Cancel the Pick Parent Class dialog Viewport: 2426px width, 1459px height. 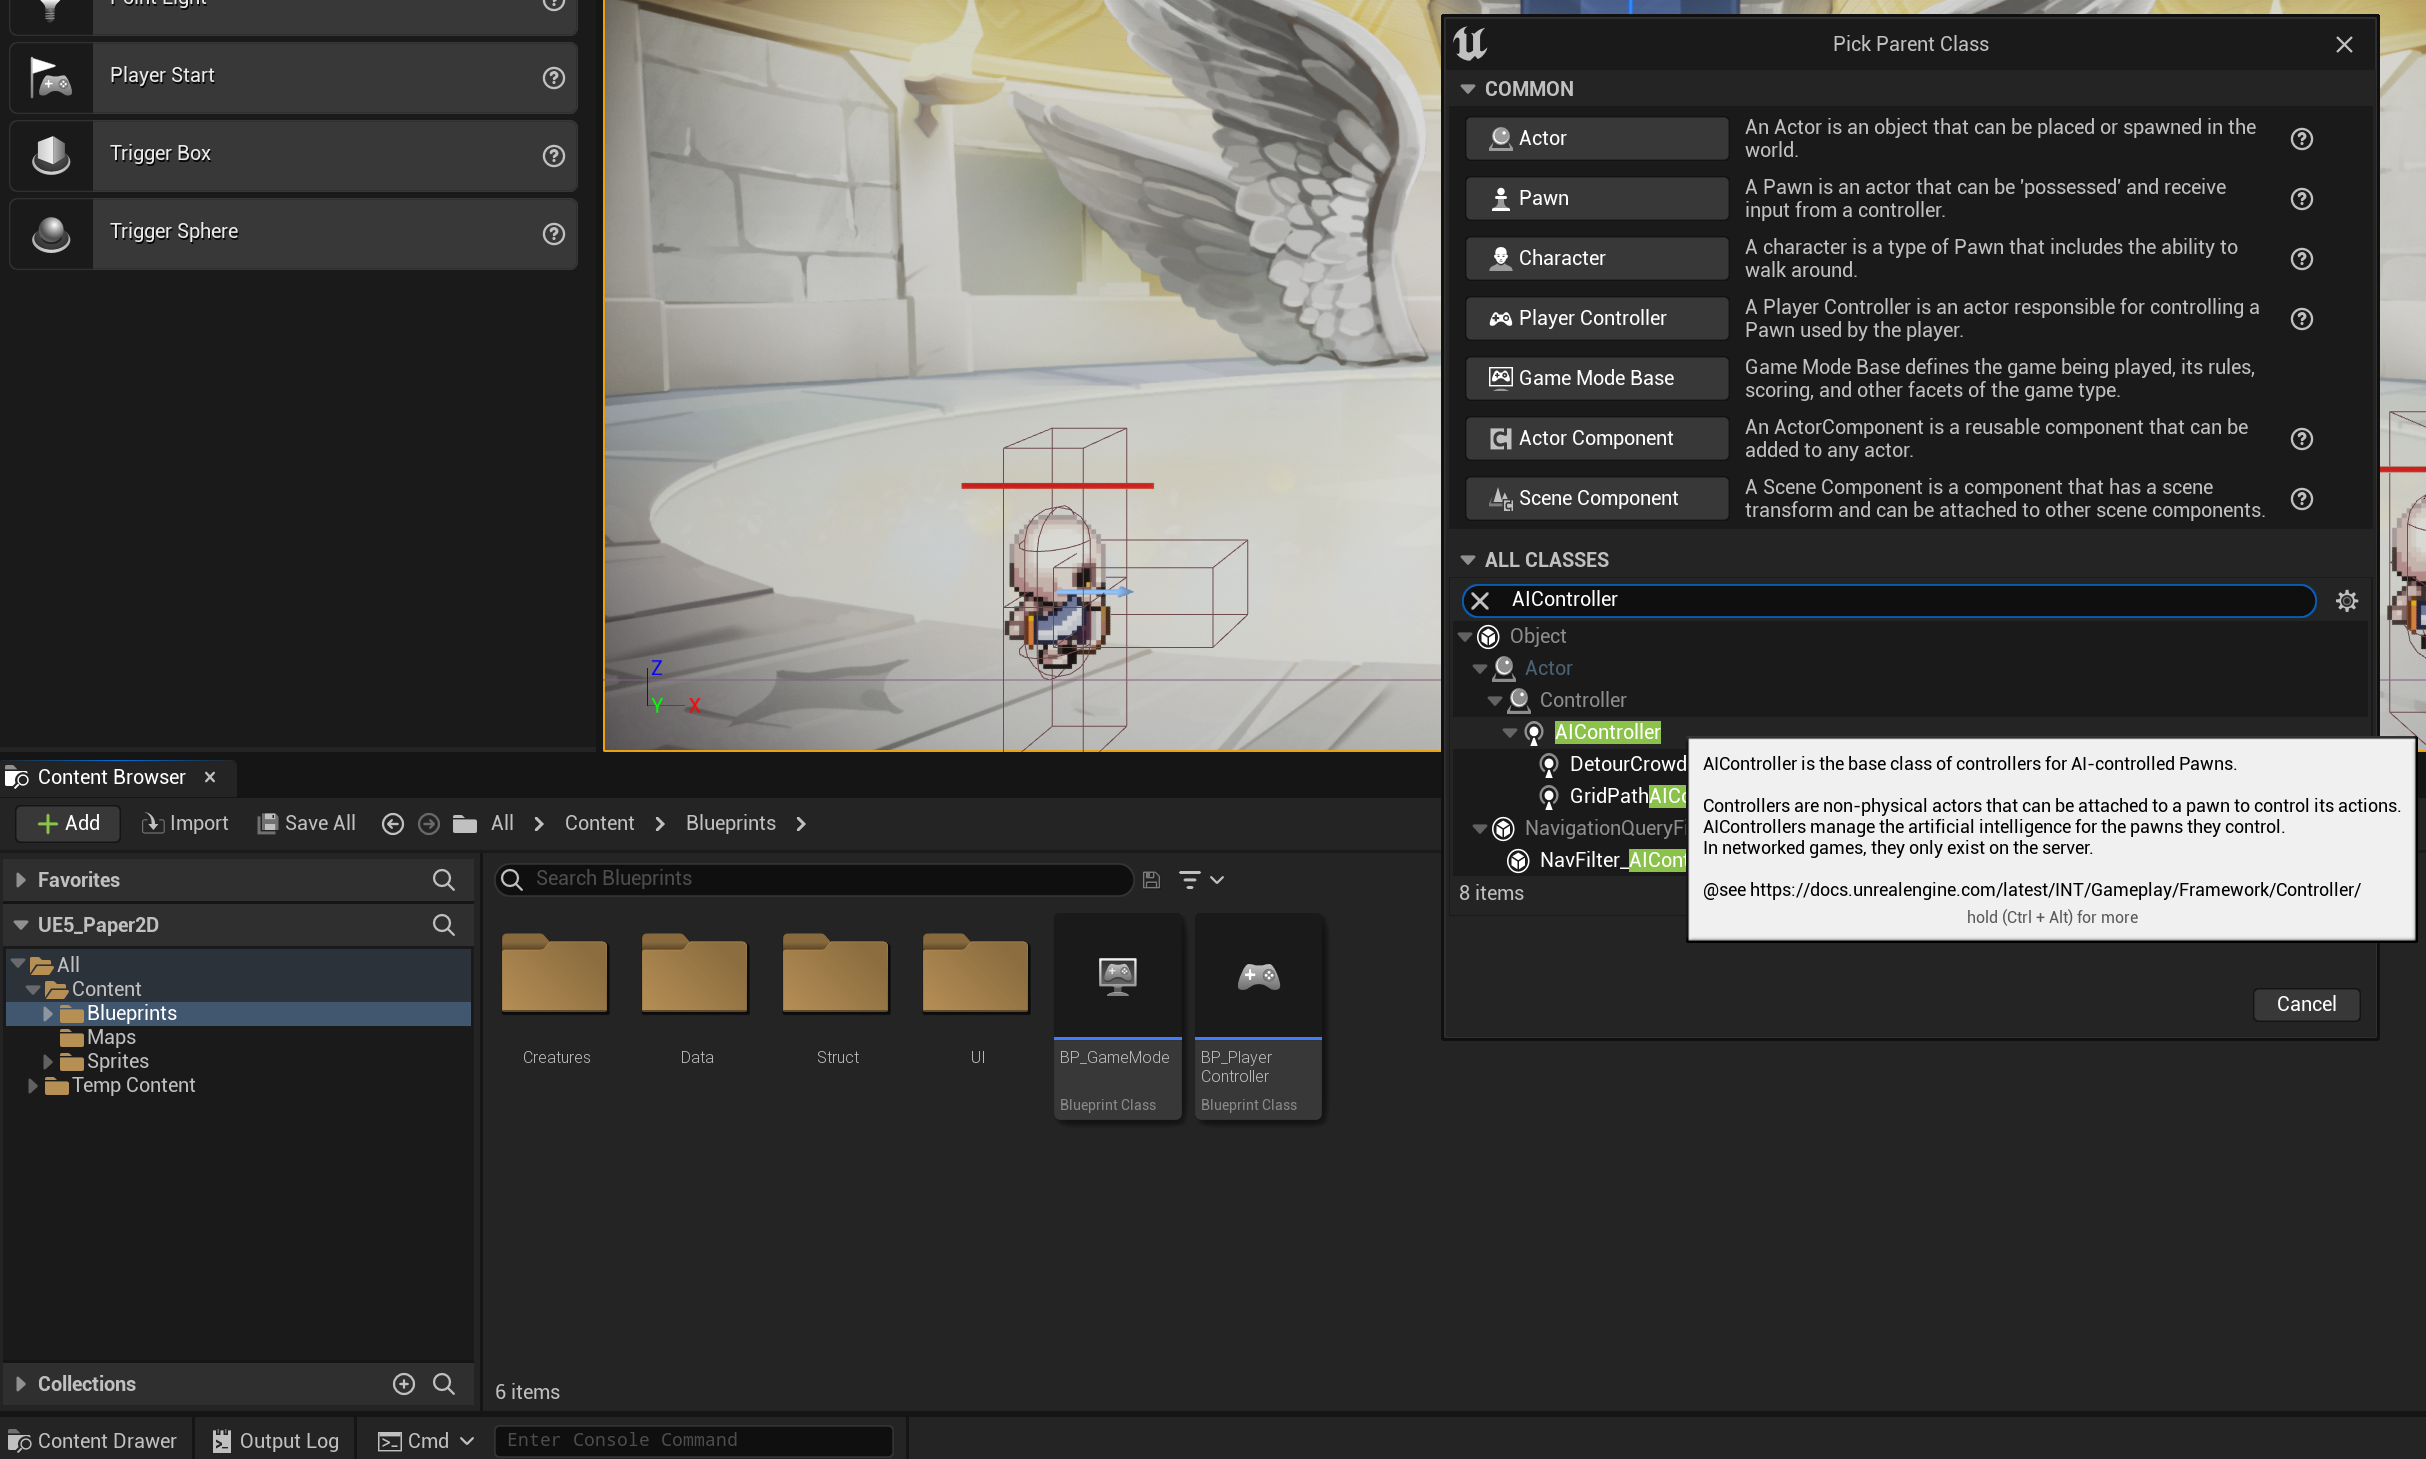click(x=2305, y=1005)
